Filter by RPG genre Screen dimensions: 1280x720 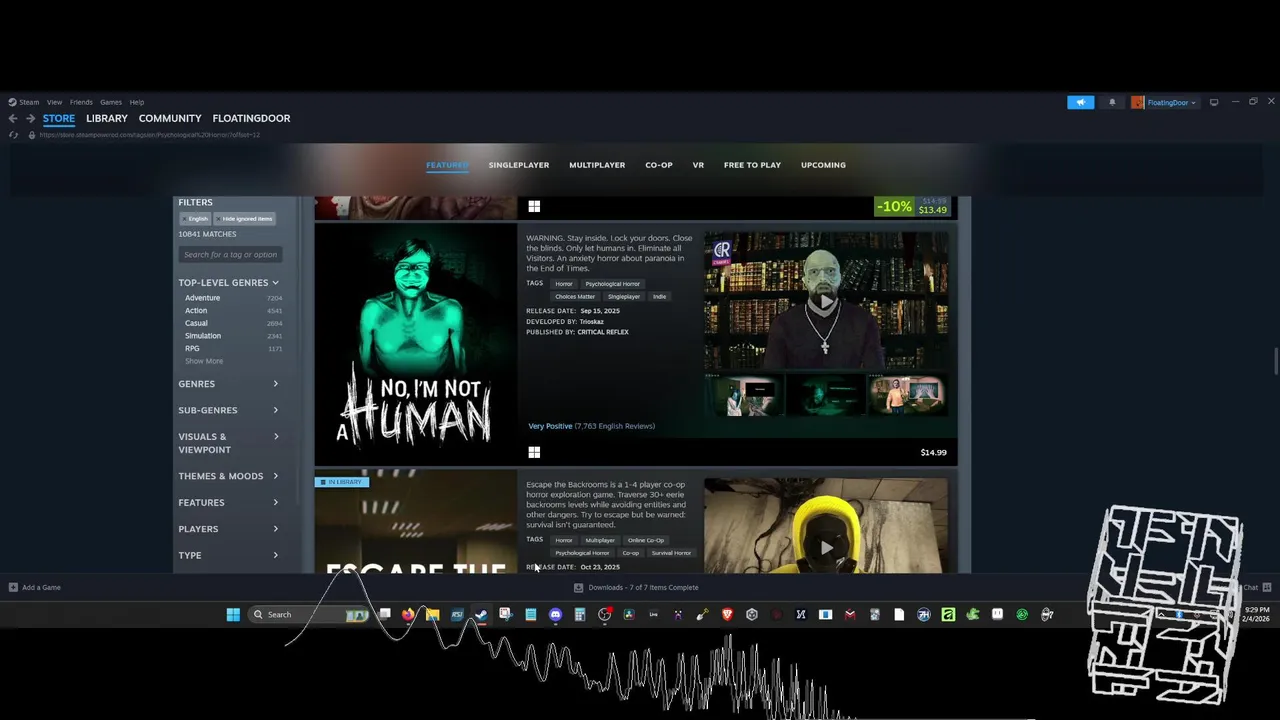[192, 348]
